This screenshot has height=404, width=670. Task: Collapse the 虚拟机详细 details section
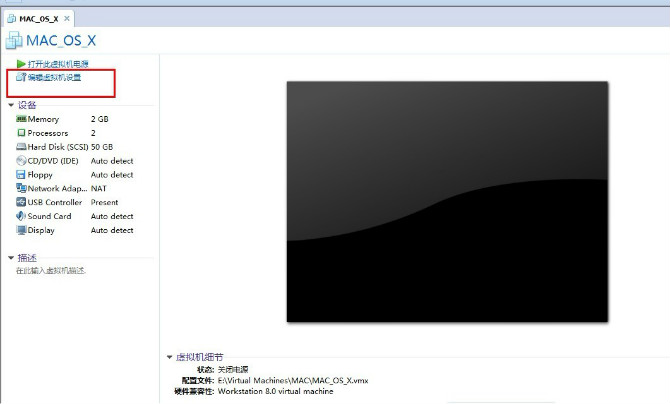(x=170, y=357)
